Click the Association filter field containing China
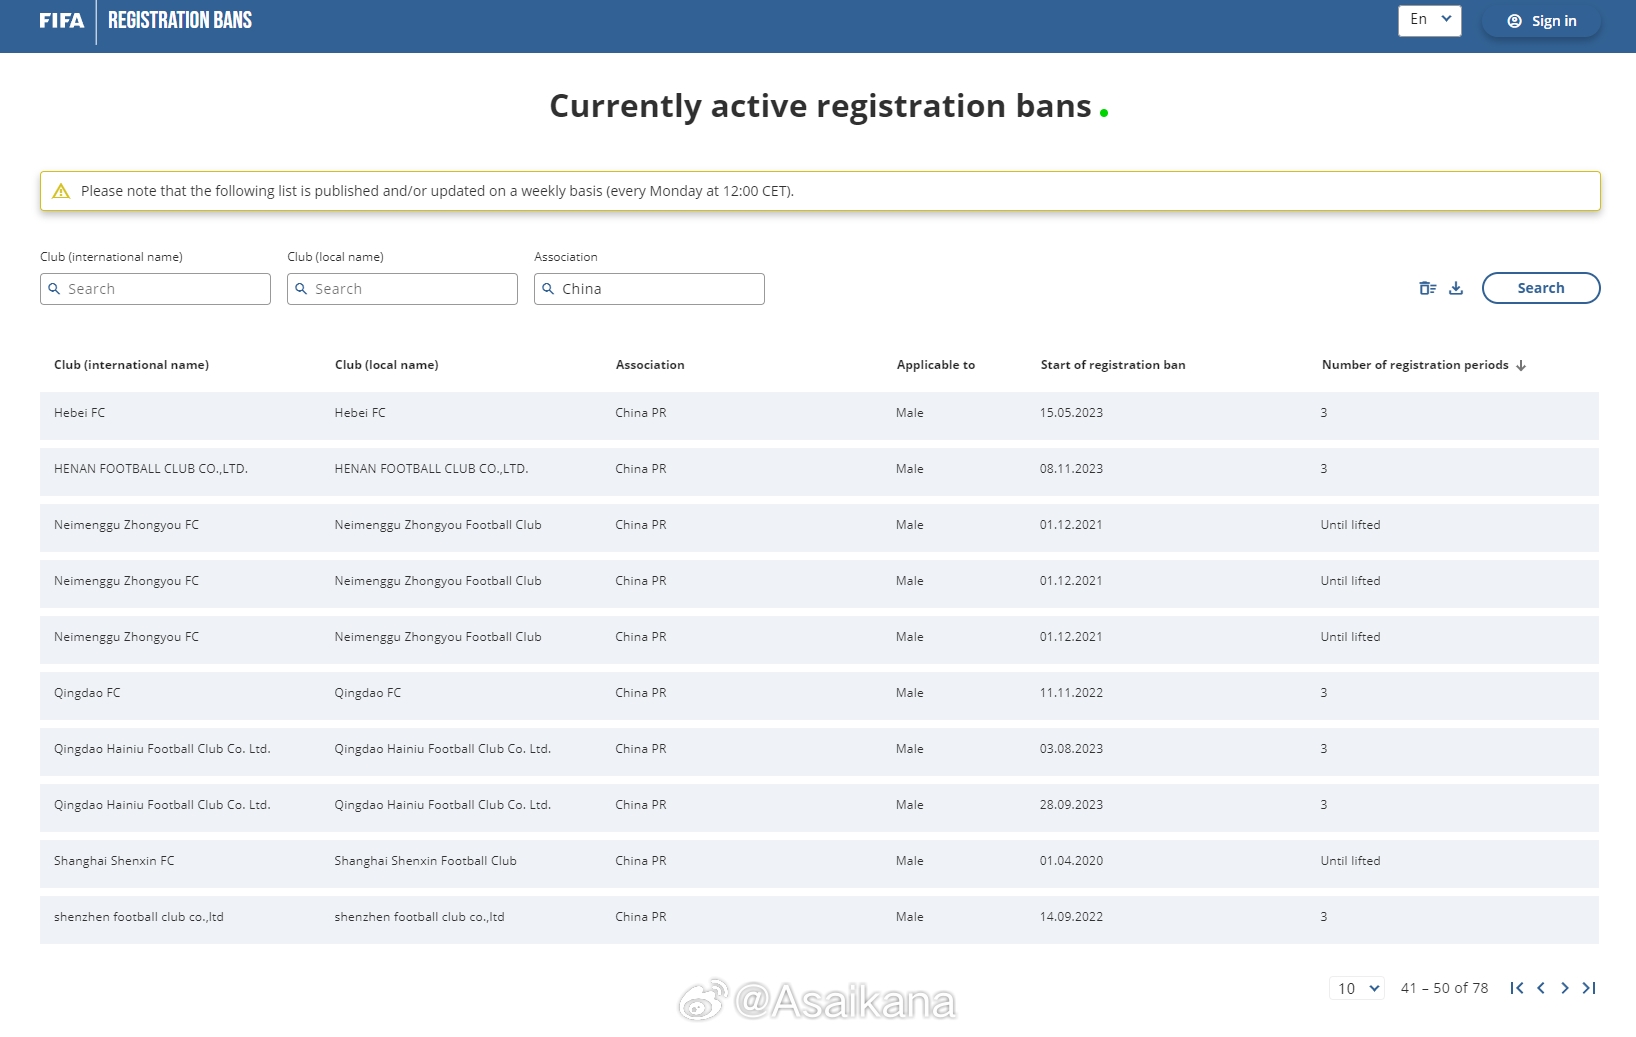 point(650,289)
